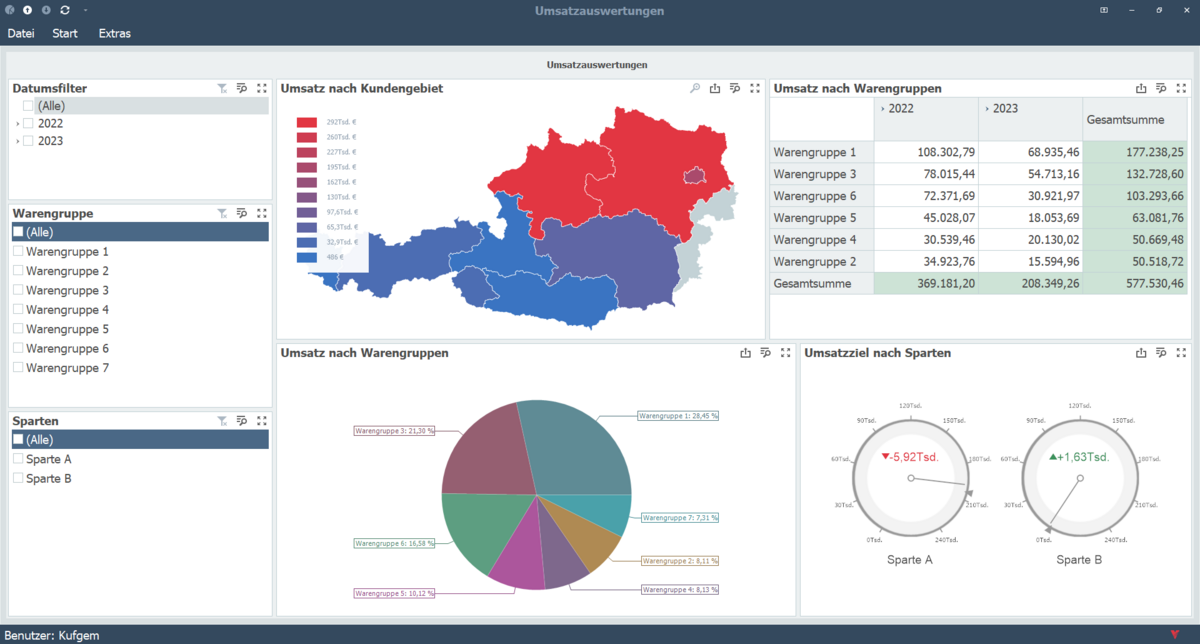Click the cell value 15.594,96

[x=1030, y=261]
